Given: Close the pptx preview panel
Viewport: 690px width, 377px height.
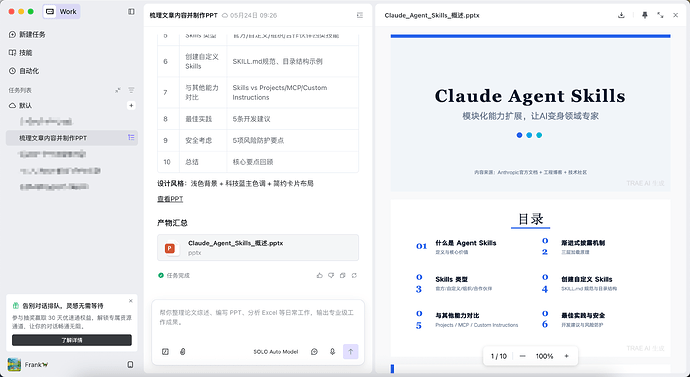Looking at the screenshot, I should (x=675, y=15).
